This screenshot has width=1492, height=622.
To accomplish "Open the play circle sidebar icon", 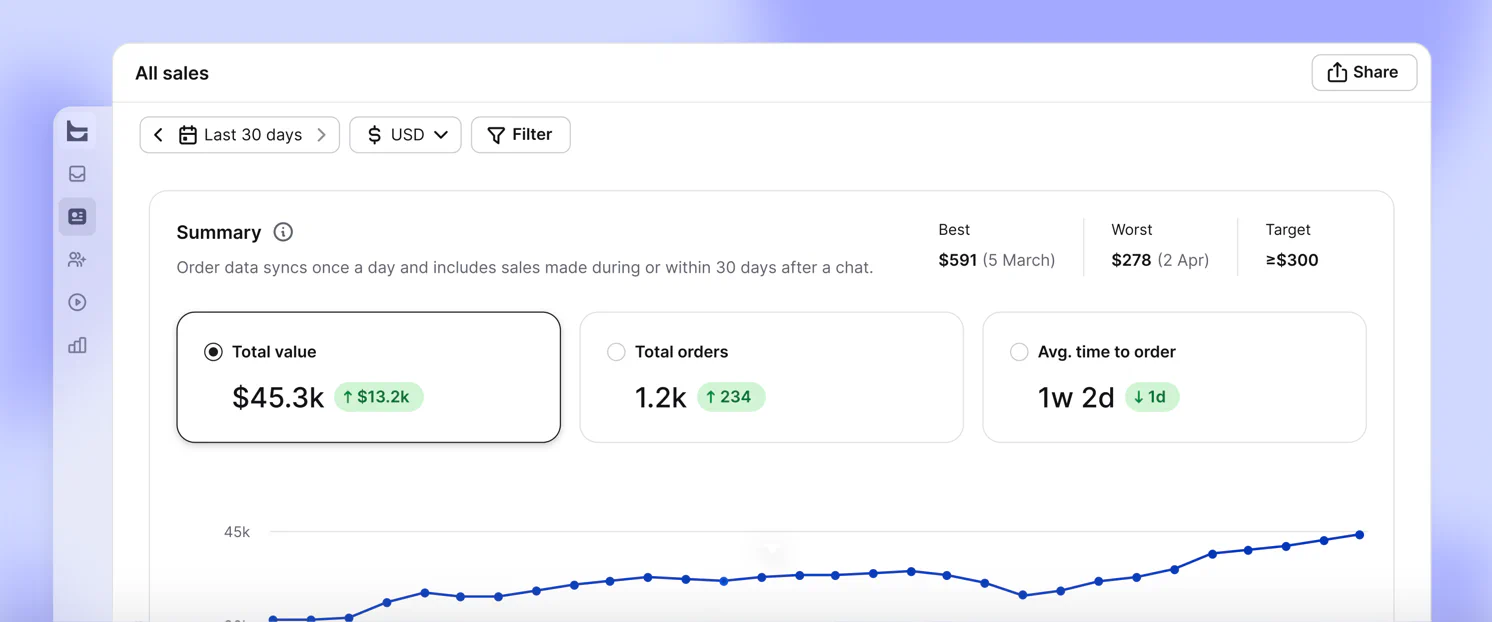I will tap(77, 302).
